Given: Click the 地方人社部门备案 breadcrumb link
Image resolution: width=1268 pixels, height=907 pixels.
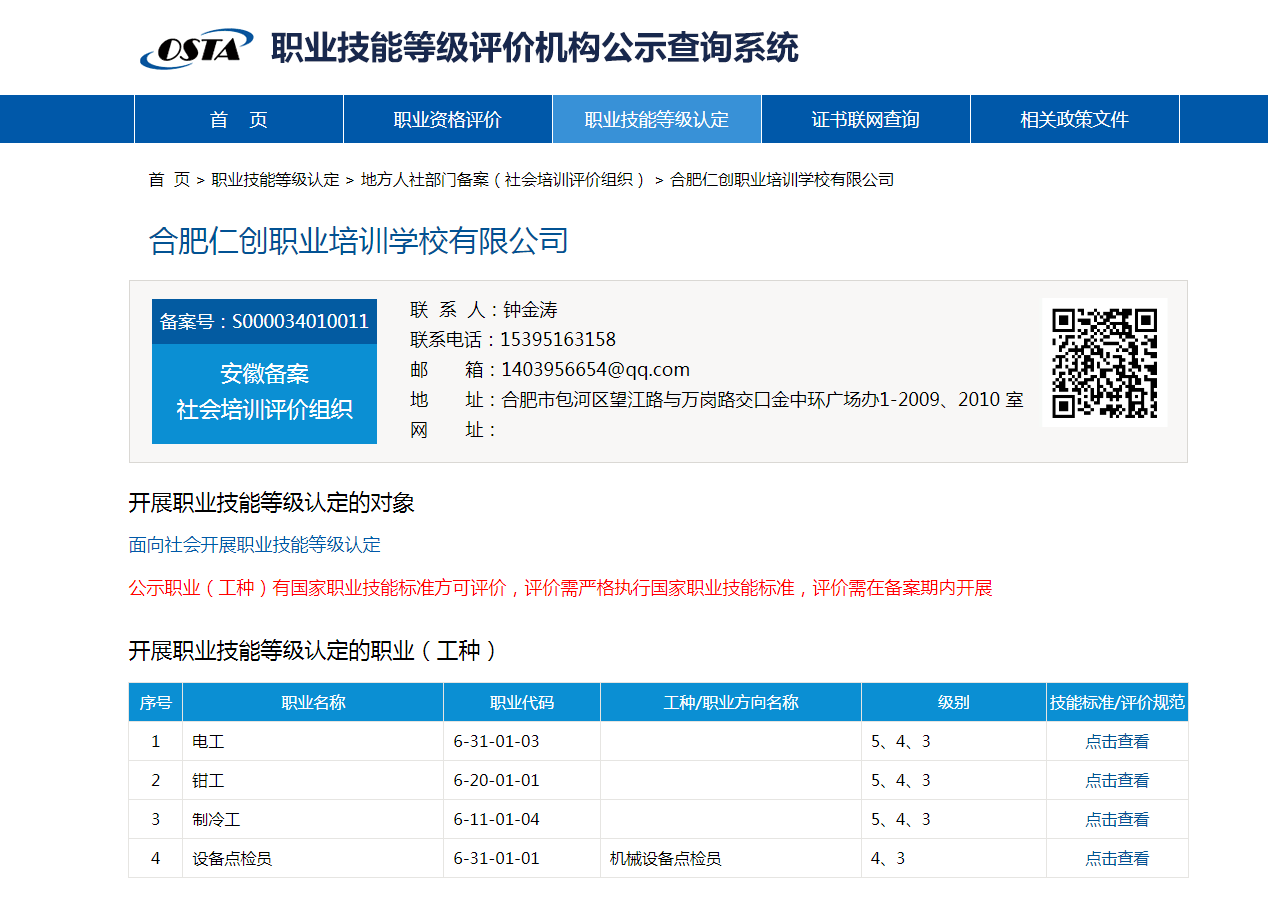Looking at the screenshot, I should (503, 180).
